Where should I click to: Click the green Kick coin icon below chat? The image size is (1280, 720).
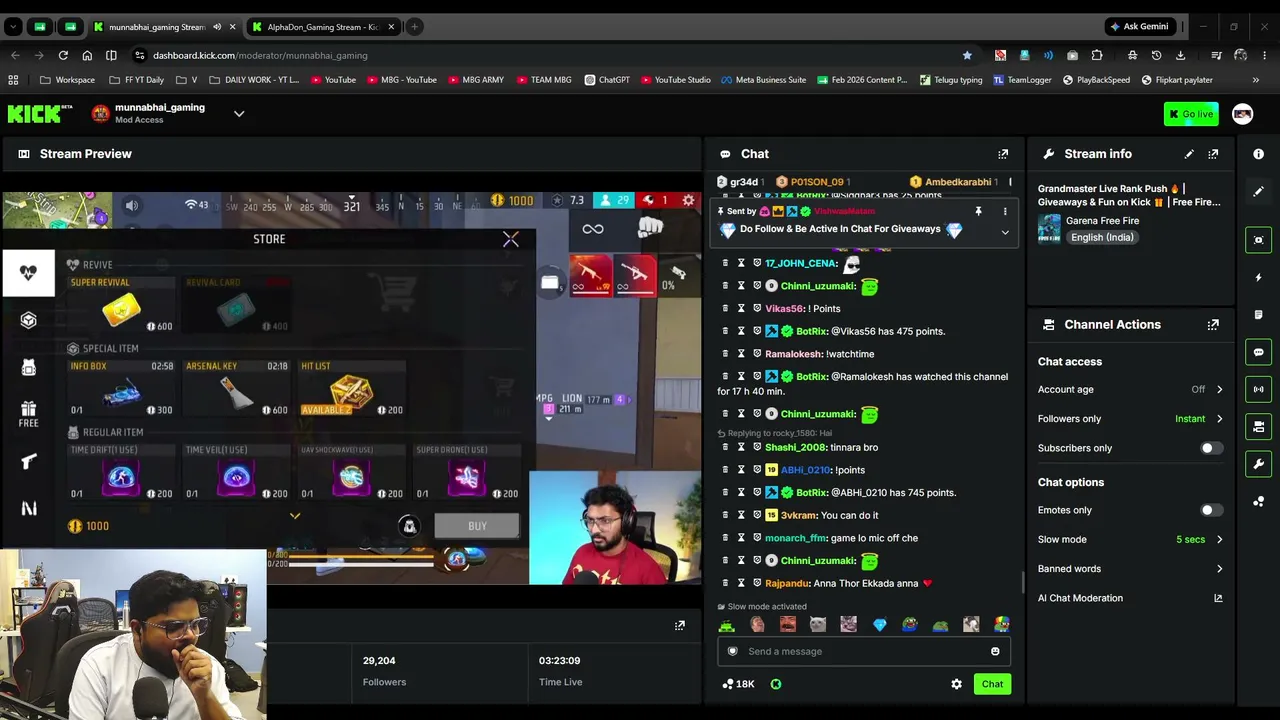(x=776, y=684)
